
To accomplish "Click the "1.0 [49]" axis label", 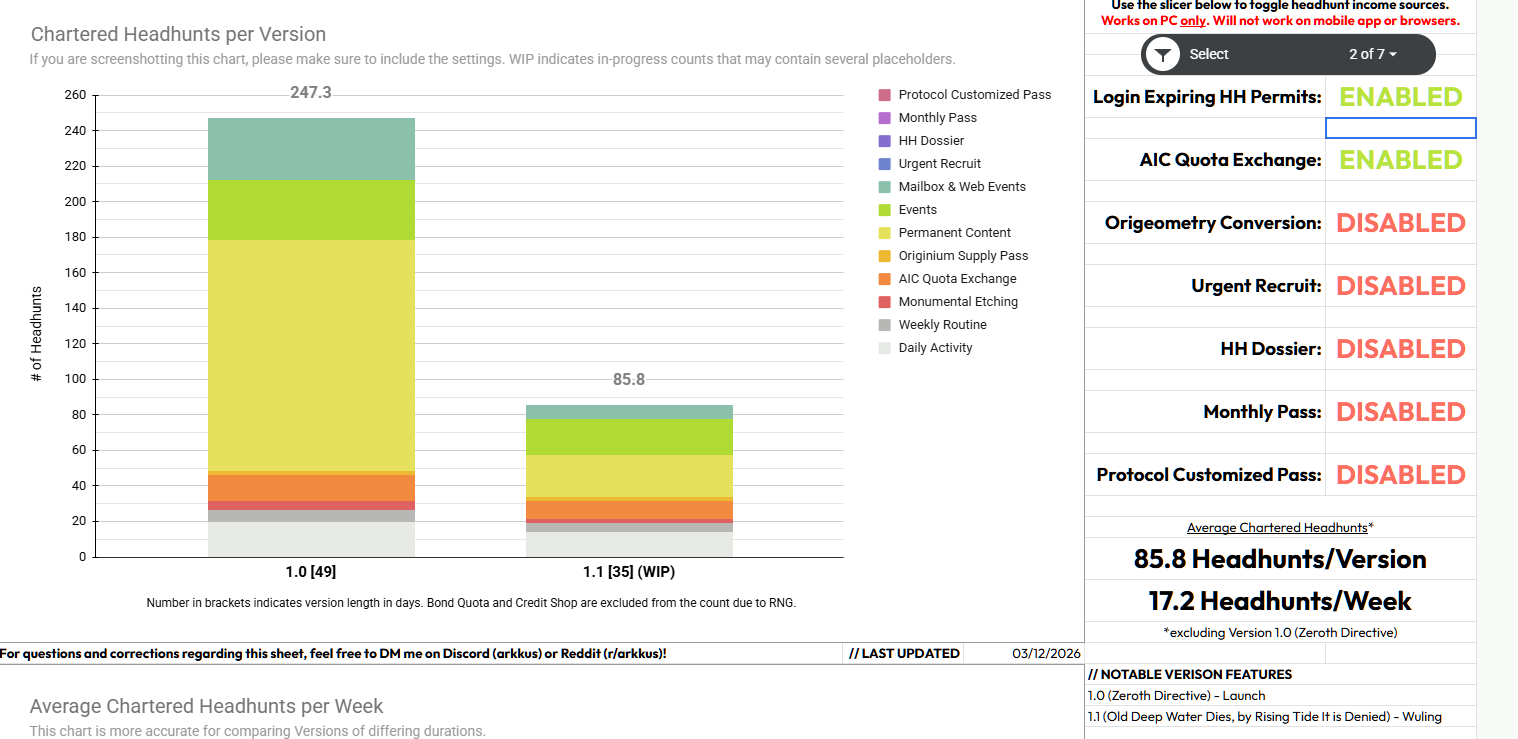I will click(x=311, y=573).
